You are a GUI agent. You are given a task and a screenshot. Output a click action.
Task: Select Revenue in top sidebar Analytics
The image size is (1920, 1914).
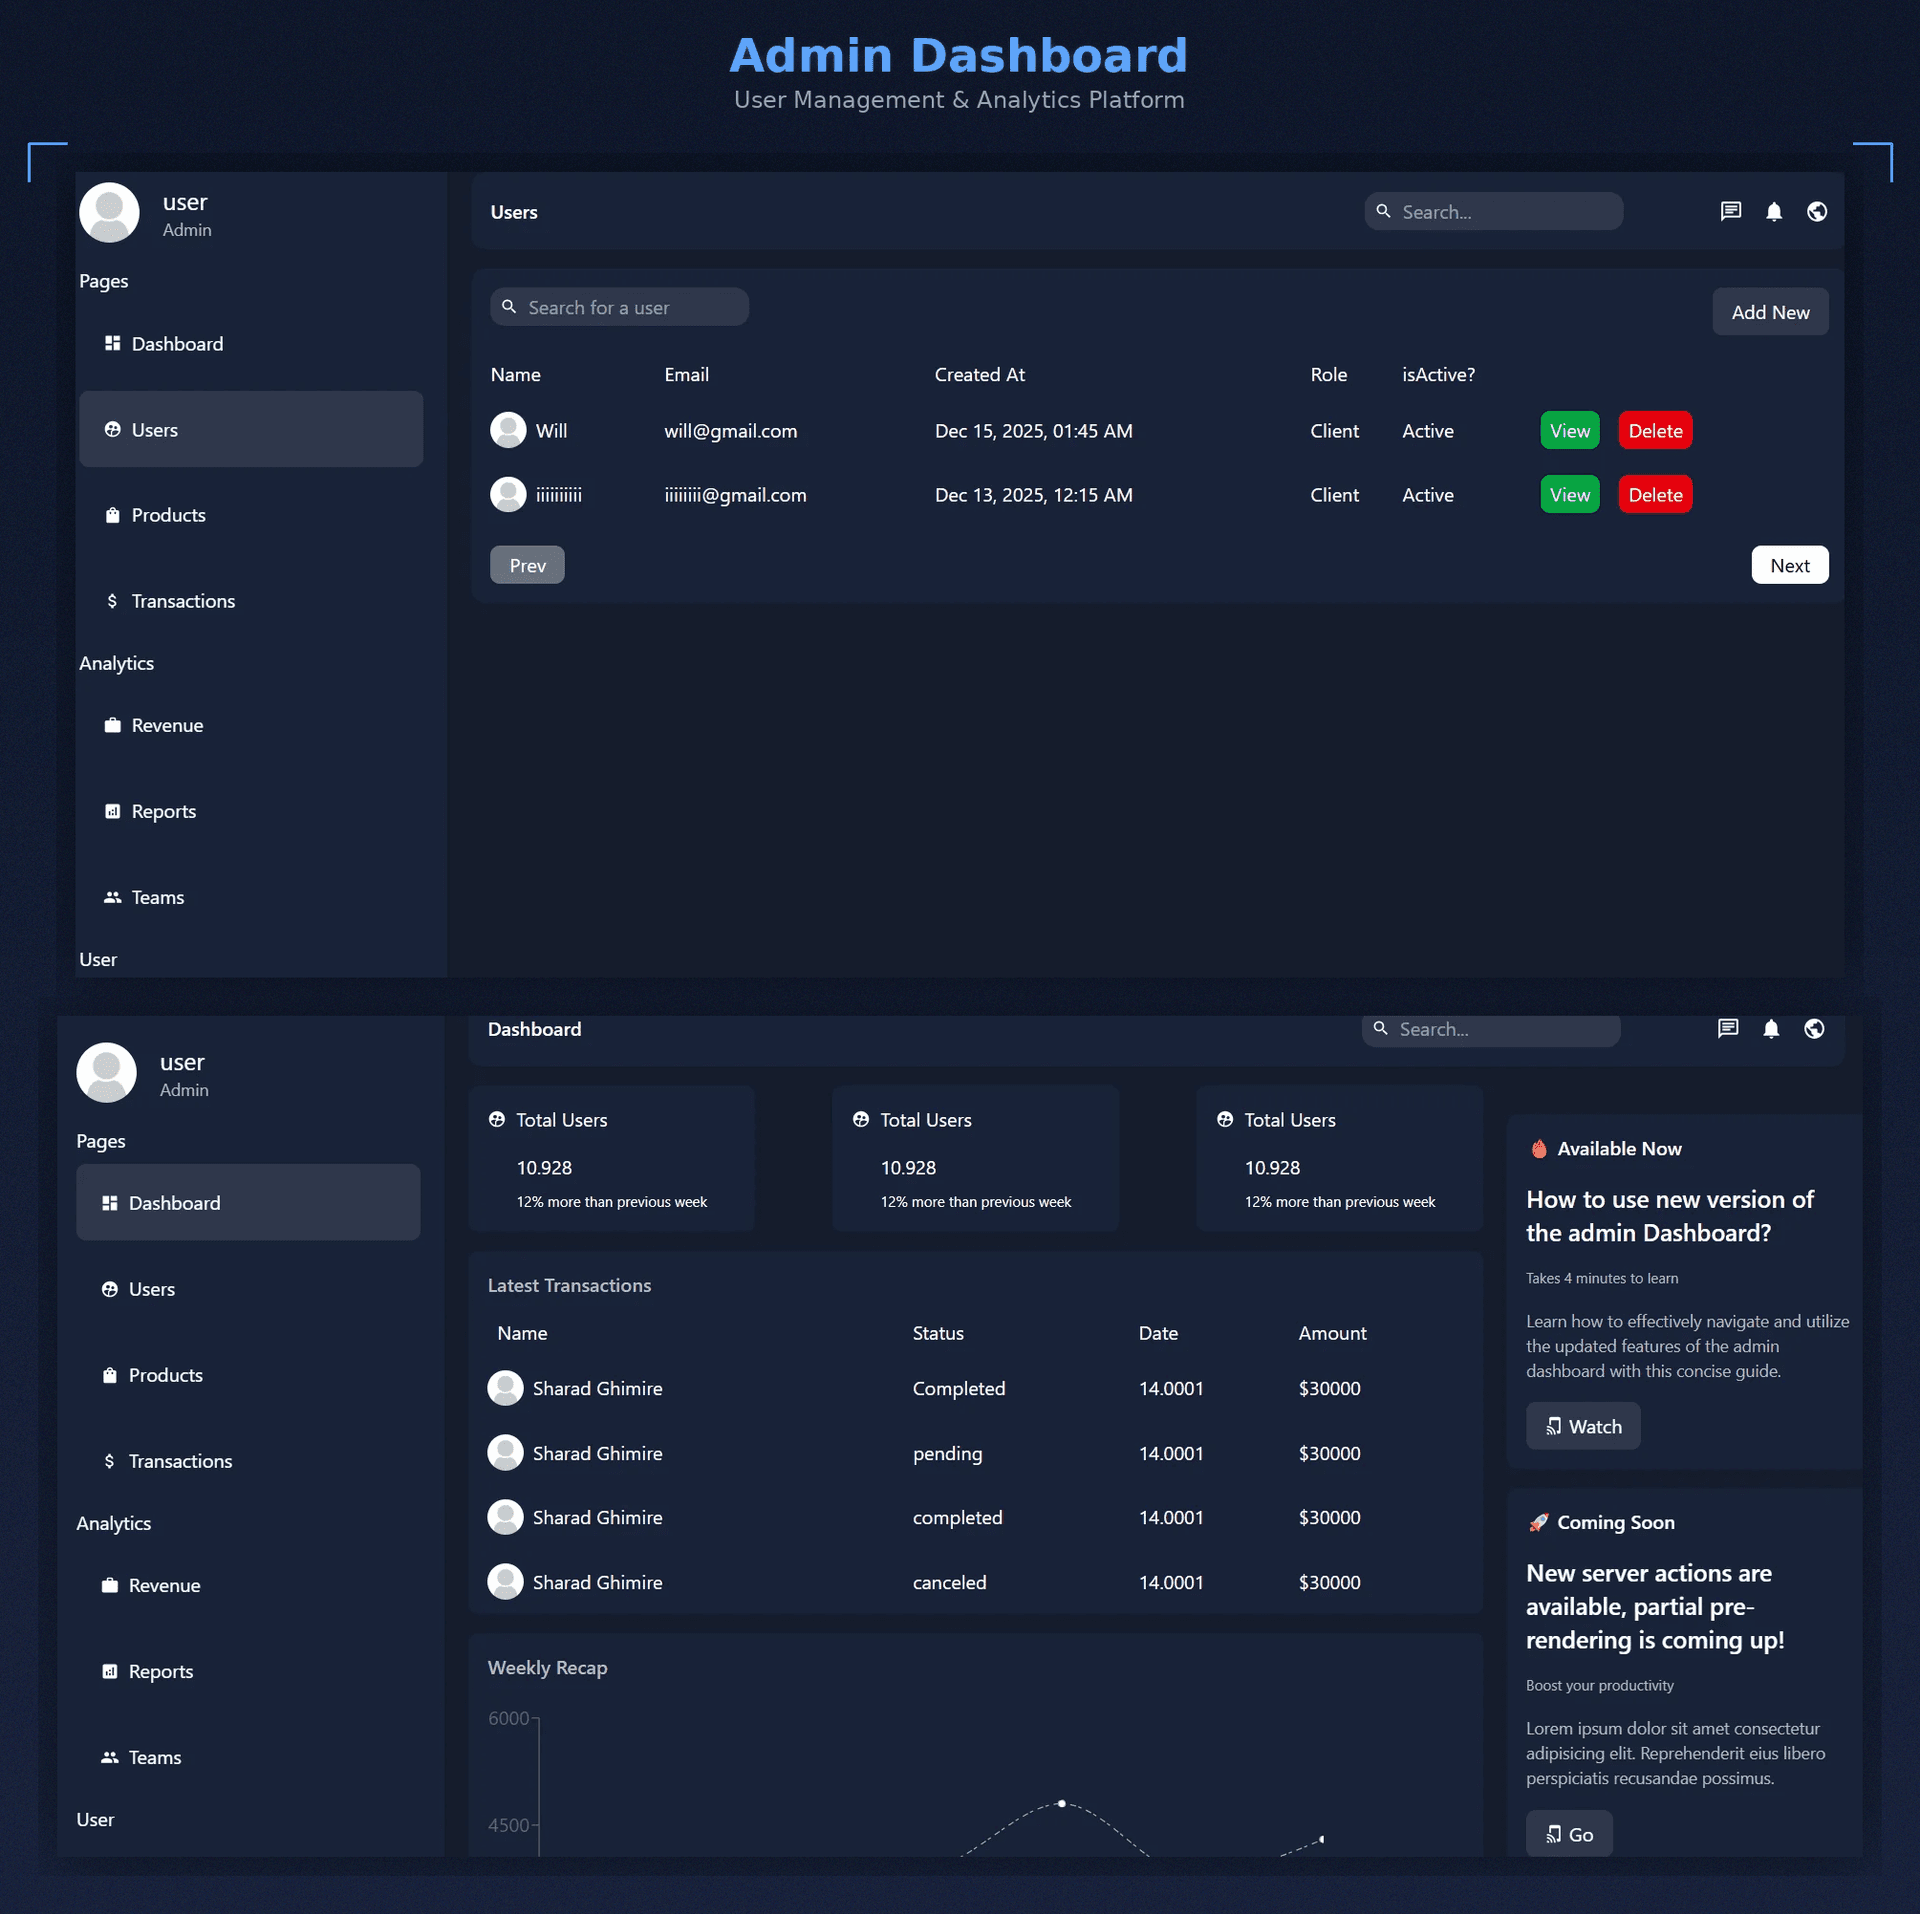pos(167,725)
